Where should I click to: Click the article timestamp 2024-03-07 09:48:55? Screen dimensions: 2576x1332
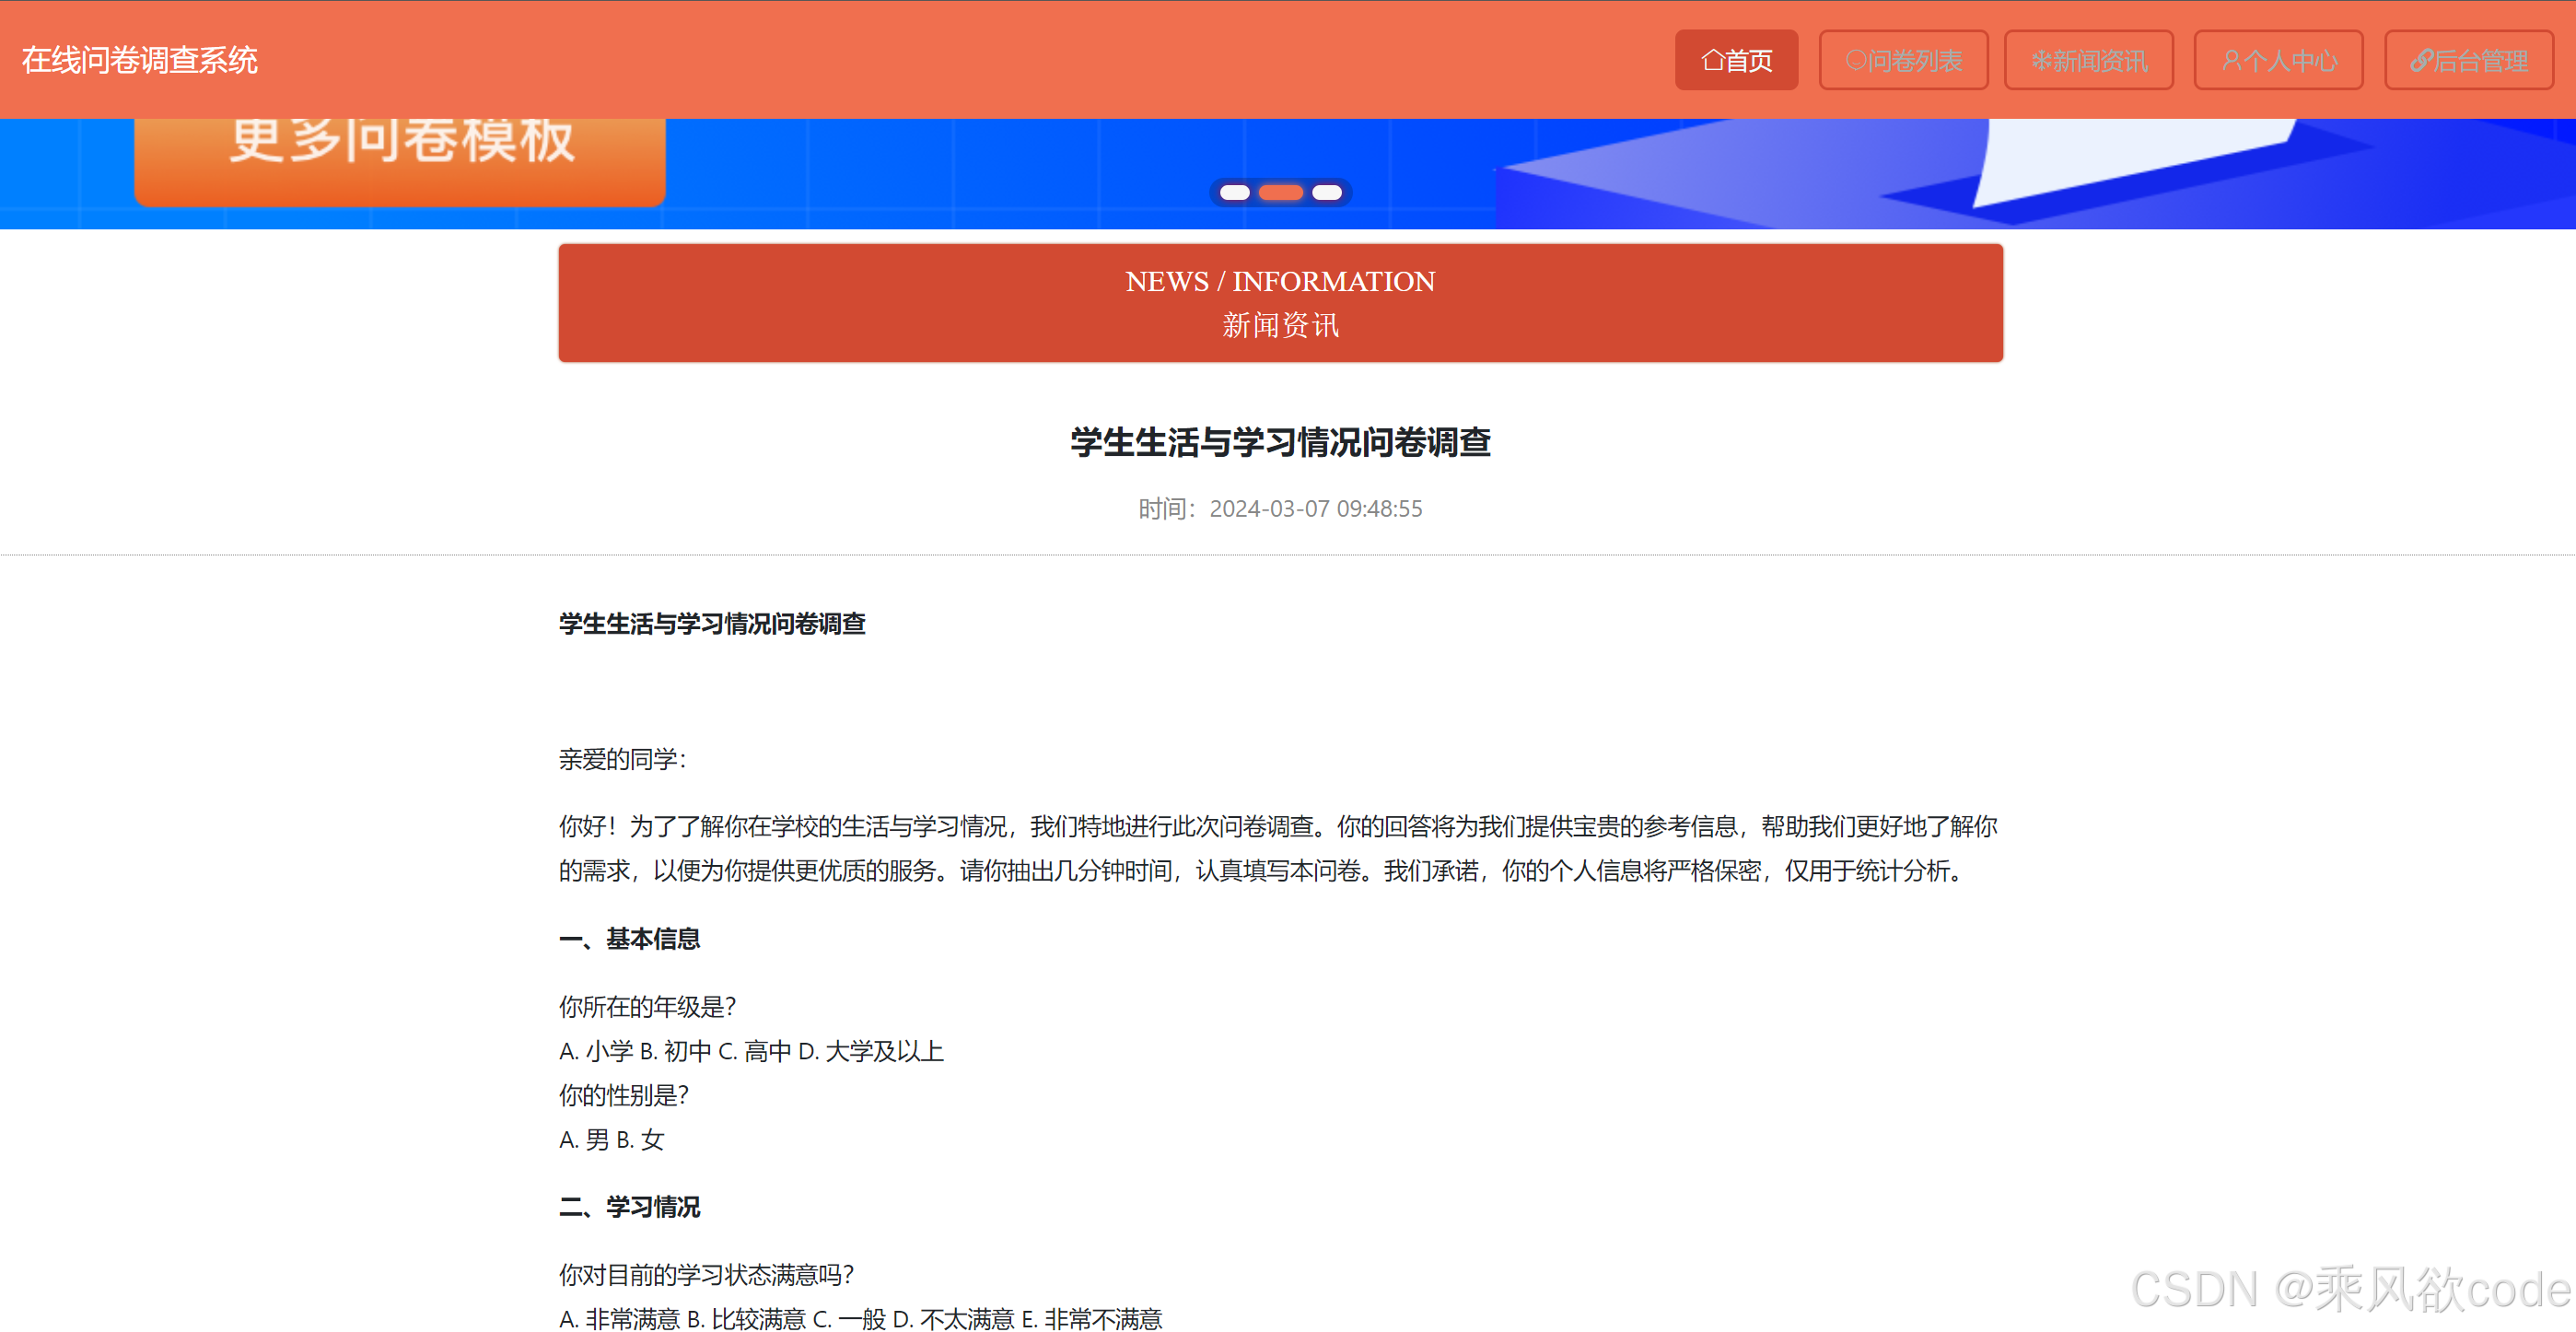(x=1315, y=508)
